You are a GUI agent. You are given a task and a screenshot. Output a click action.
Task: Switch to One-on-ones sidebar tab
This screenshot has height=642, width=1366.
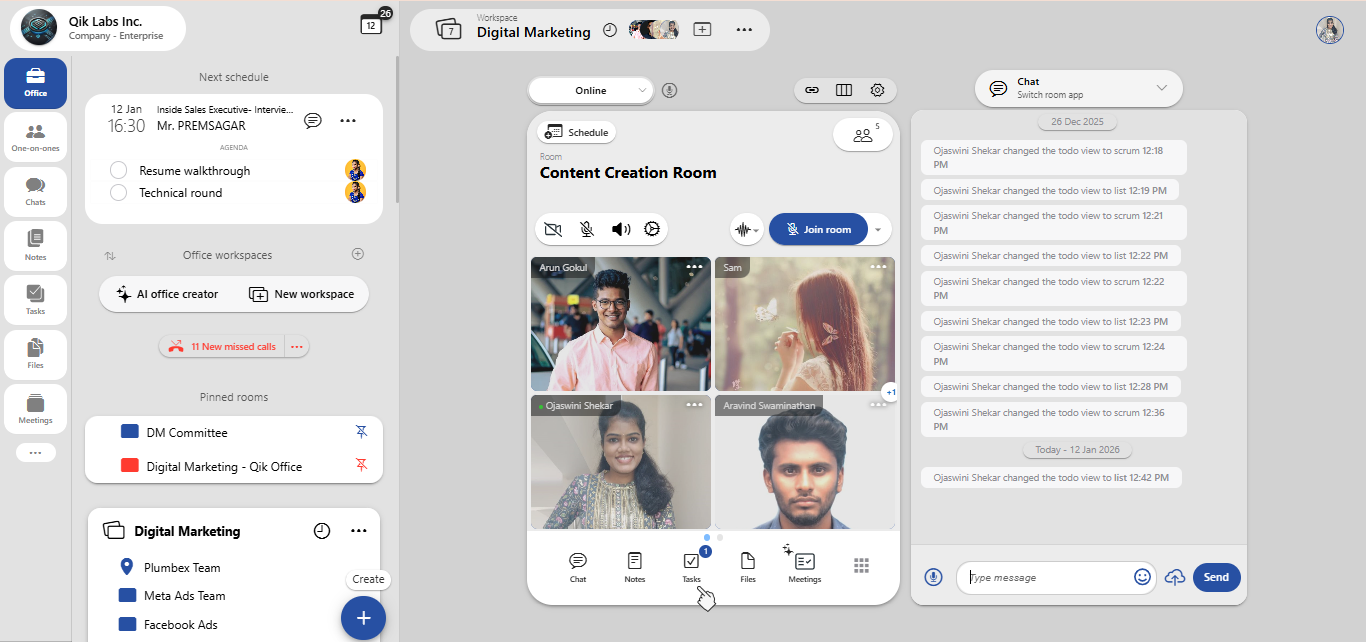(35, 137)
